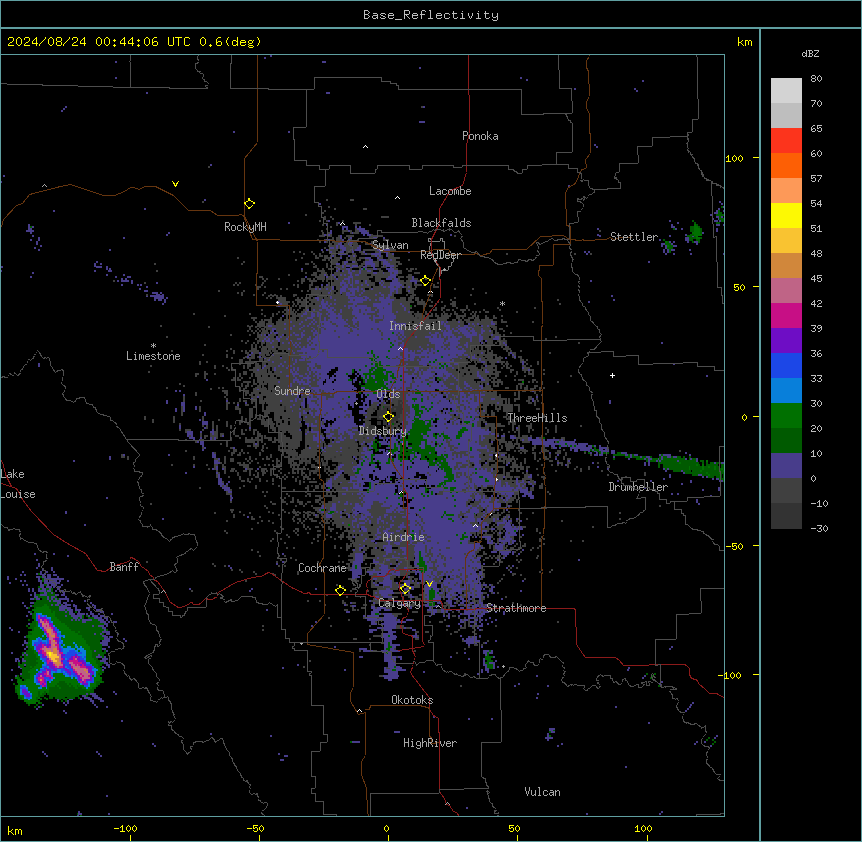Click the asterisk marker east of Innisfail

point(502,304)
